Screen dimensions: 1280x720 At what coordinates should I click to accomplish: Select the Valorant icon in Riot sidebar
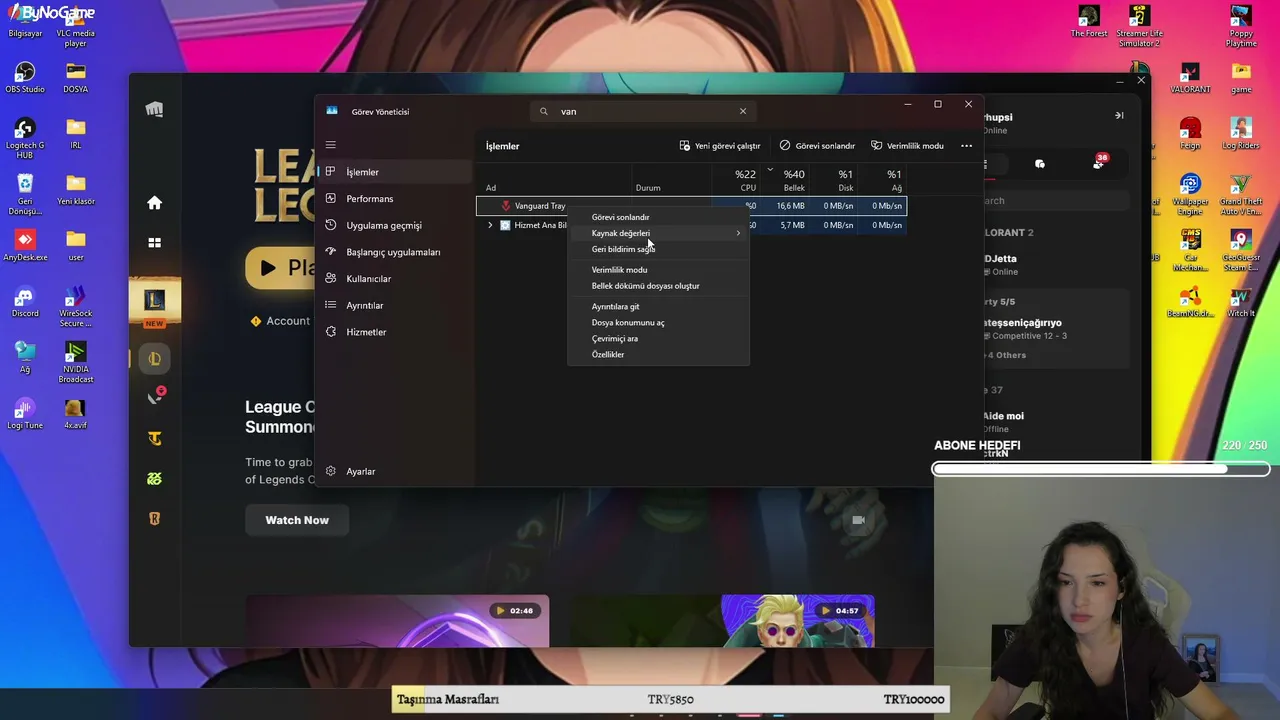pyautogui.click(x=154, y=398)
